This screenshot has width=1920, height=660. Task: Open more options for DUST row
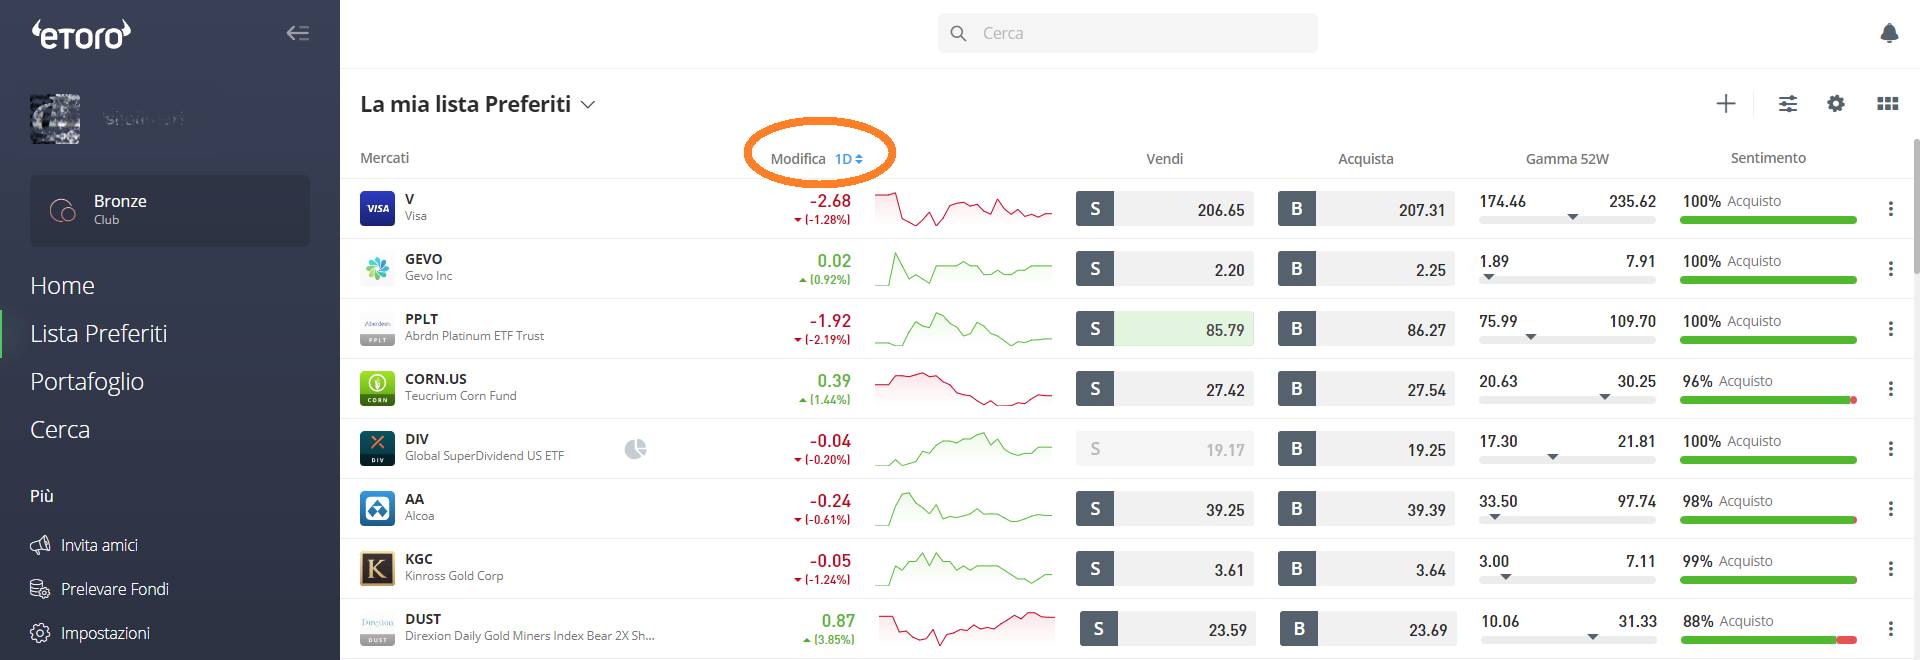(1890, 628)
